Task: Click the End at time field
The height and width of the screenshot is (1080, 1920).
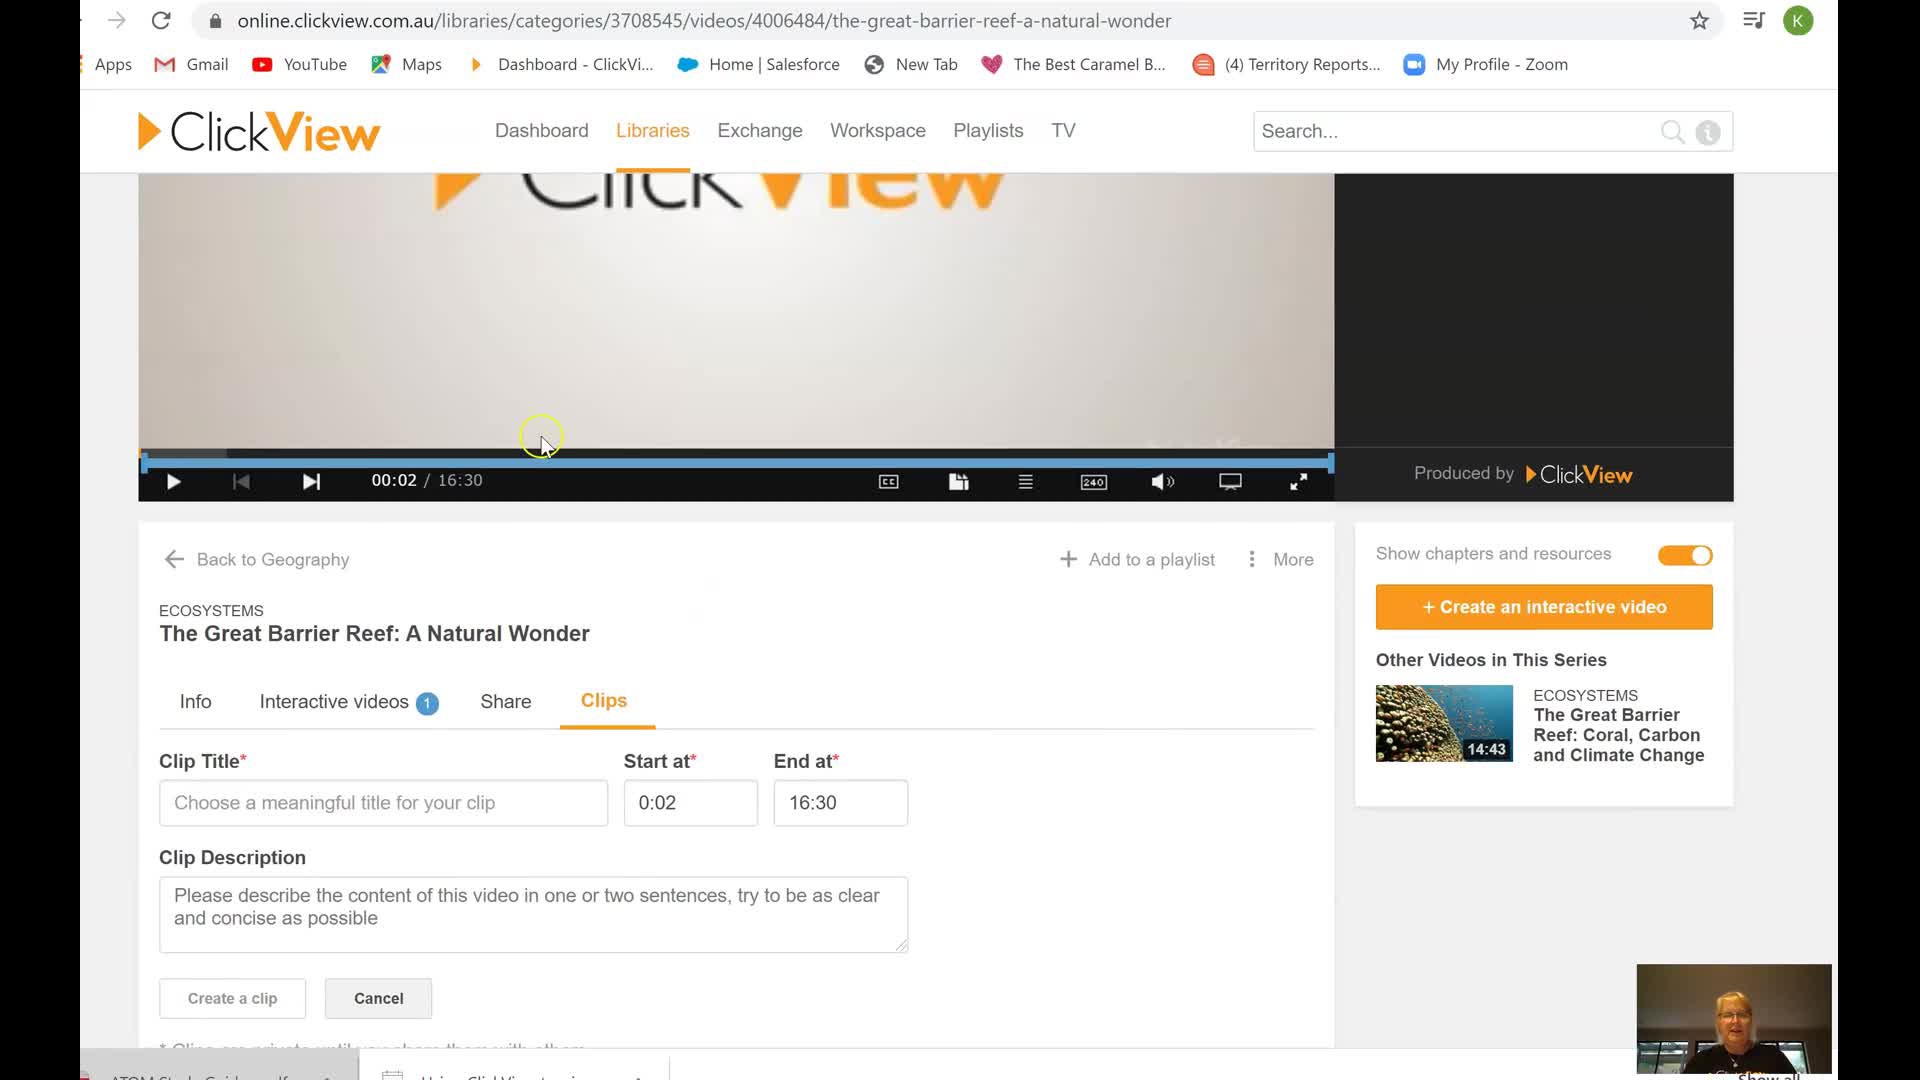Action: 840,803
